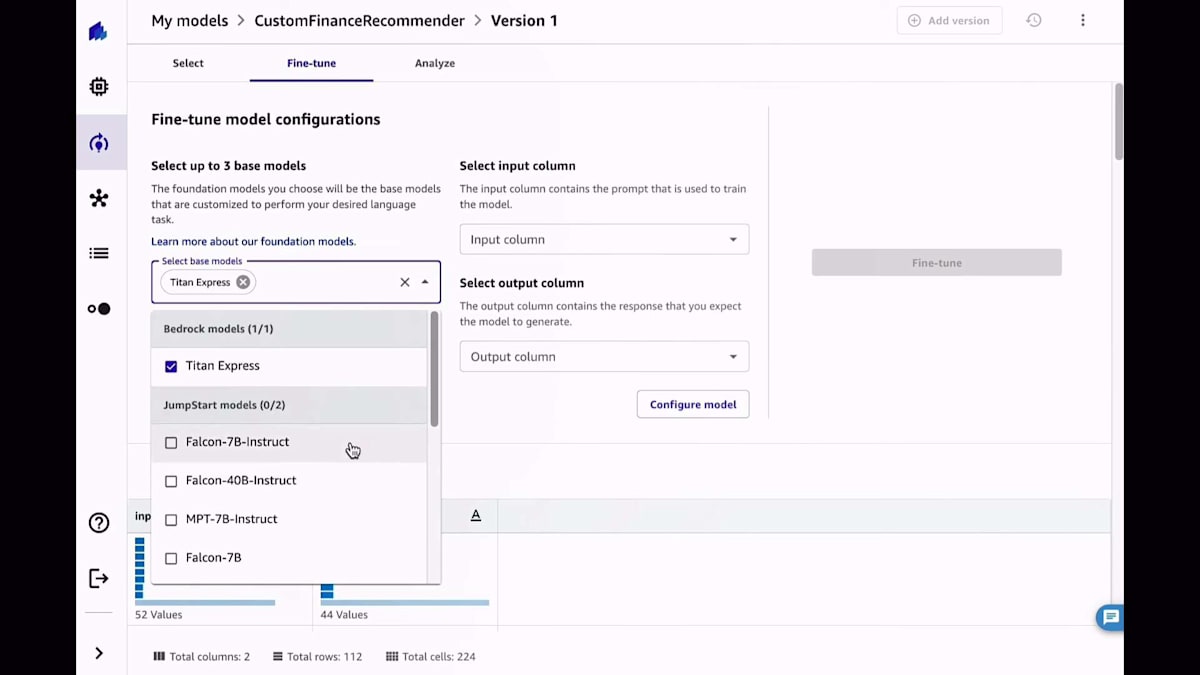
Task: Clear all selected base models with X
Action: tap(404, 282)
